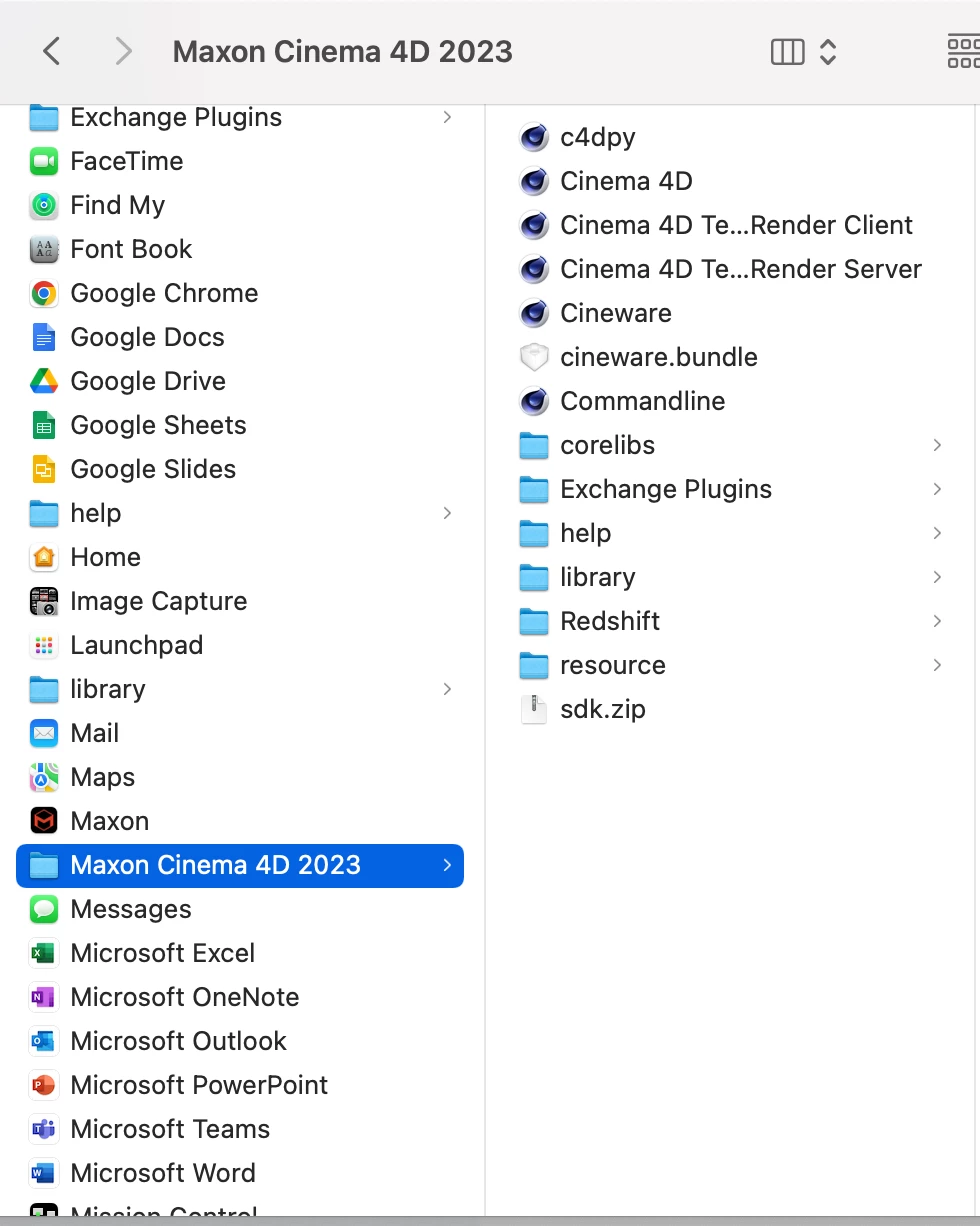Click the c4dpy application icon

coord(534,137)
